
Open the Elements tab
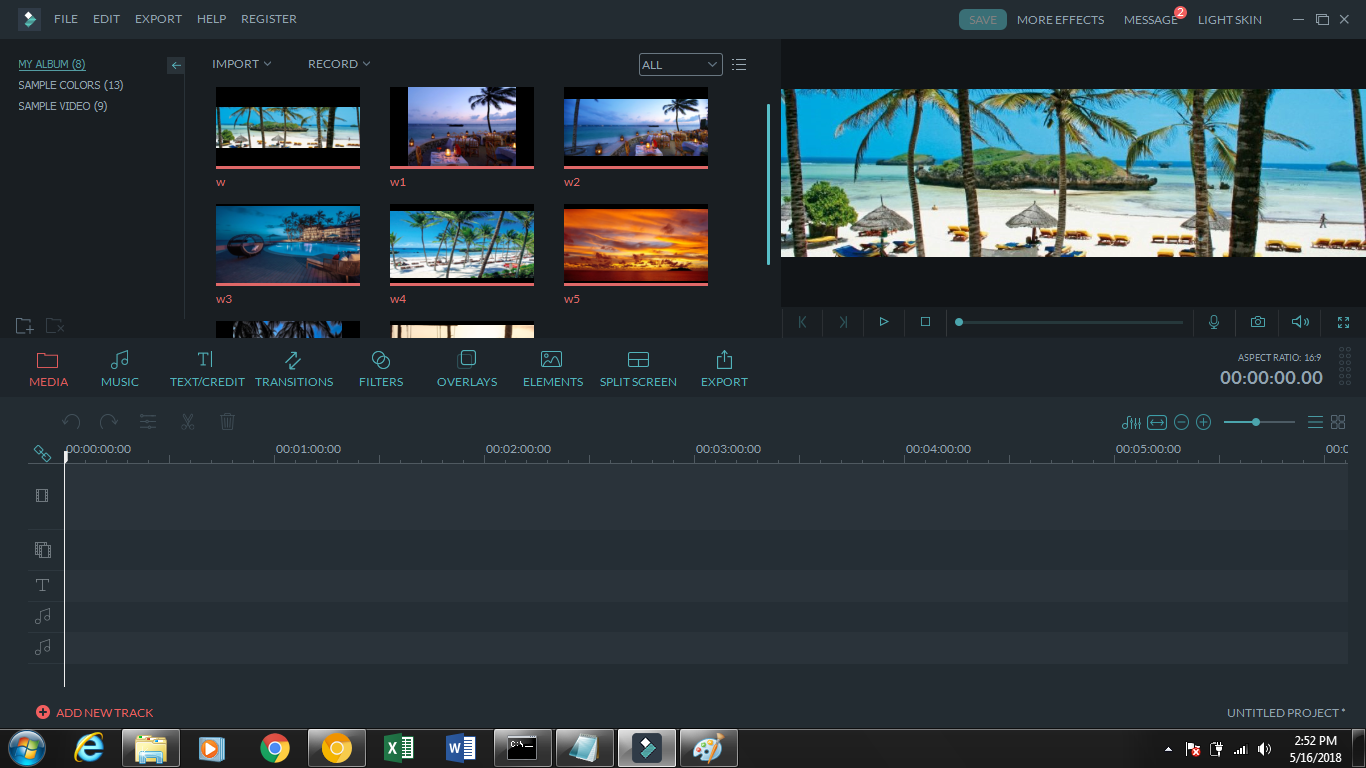[552, 369]
